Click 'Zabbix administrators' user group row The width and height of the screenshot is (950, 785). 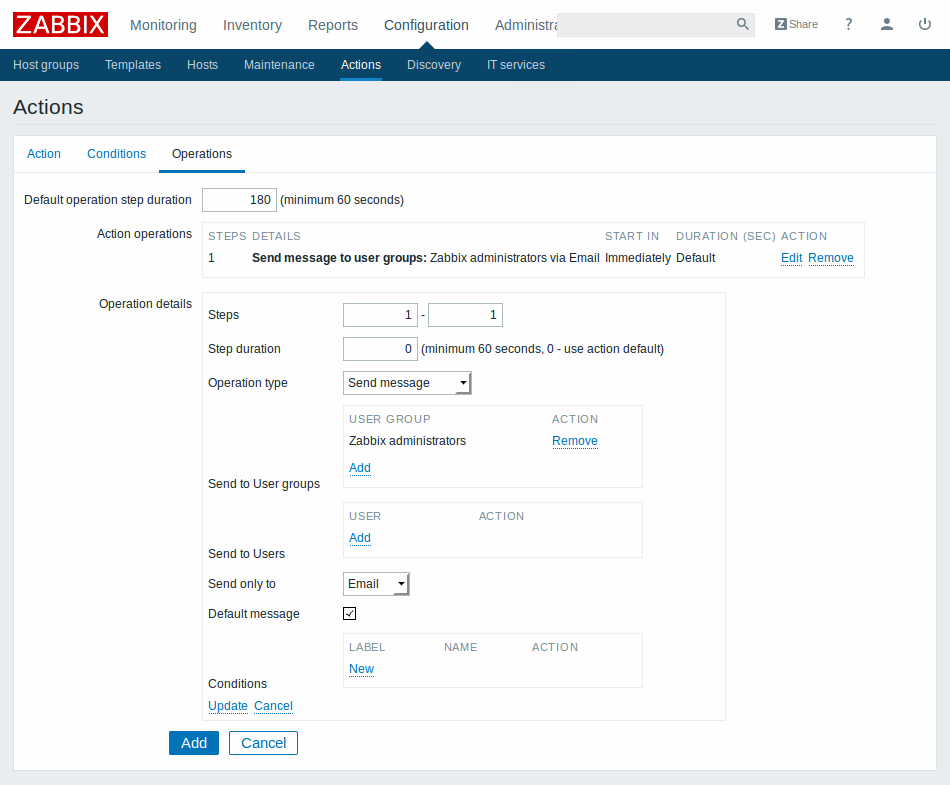pyautogui.click(x=407, y=441)
